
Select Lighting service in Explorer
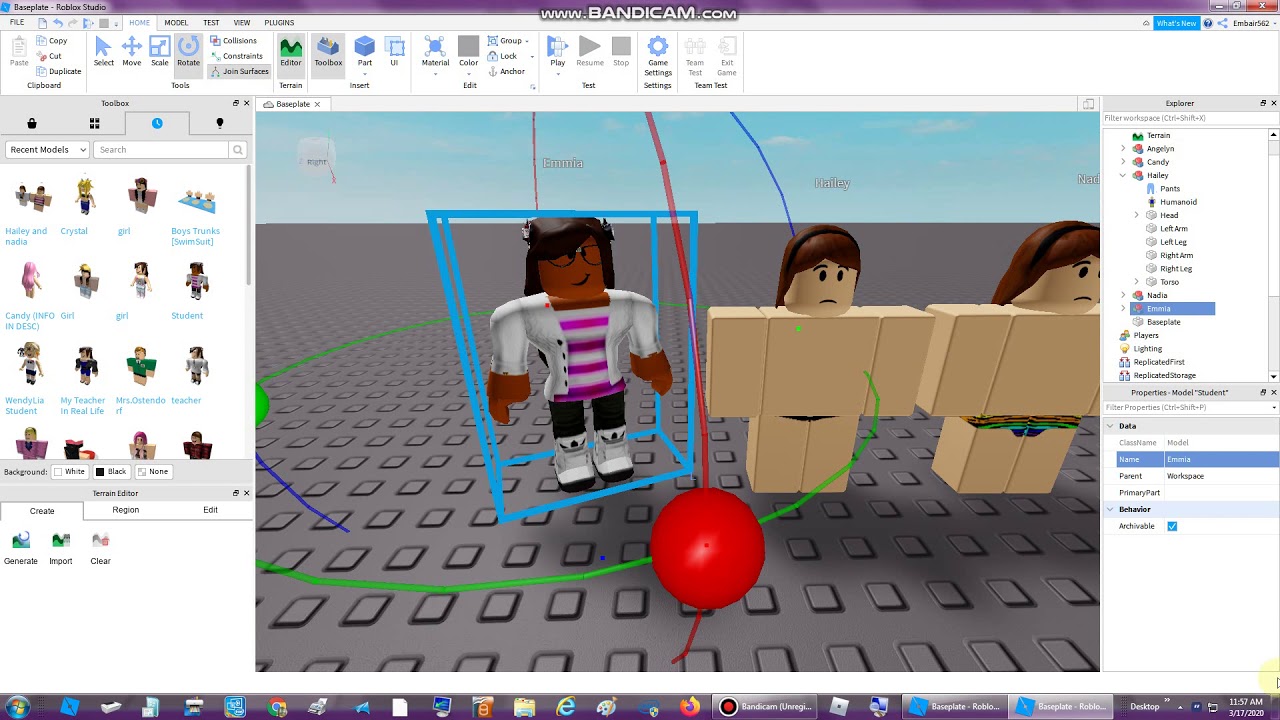tap(1147, 349)
